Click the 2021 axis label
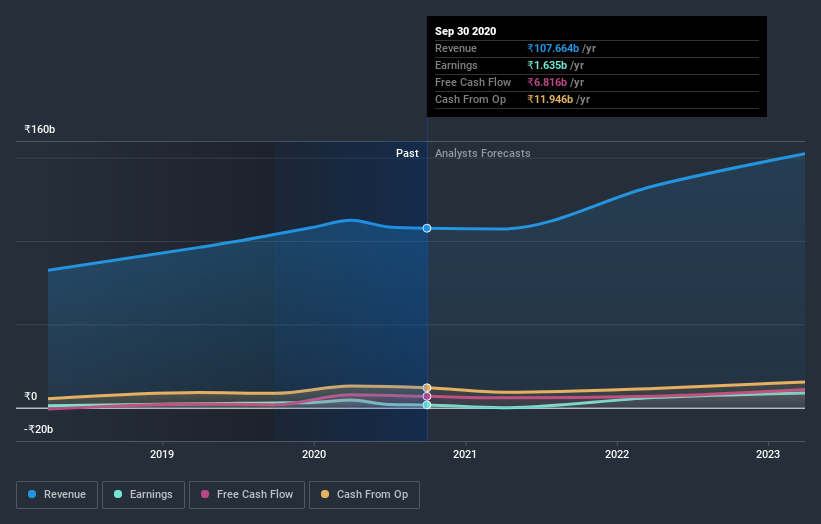The image size is (821, 524). point(465,454)
